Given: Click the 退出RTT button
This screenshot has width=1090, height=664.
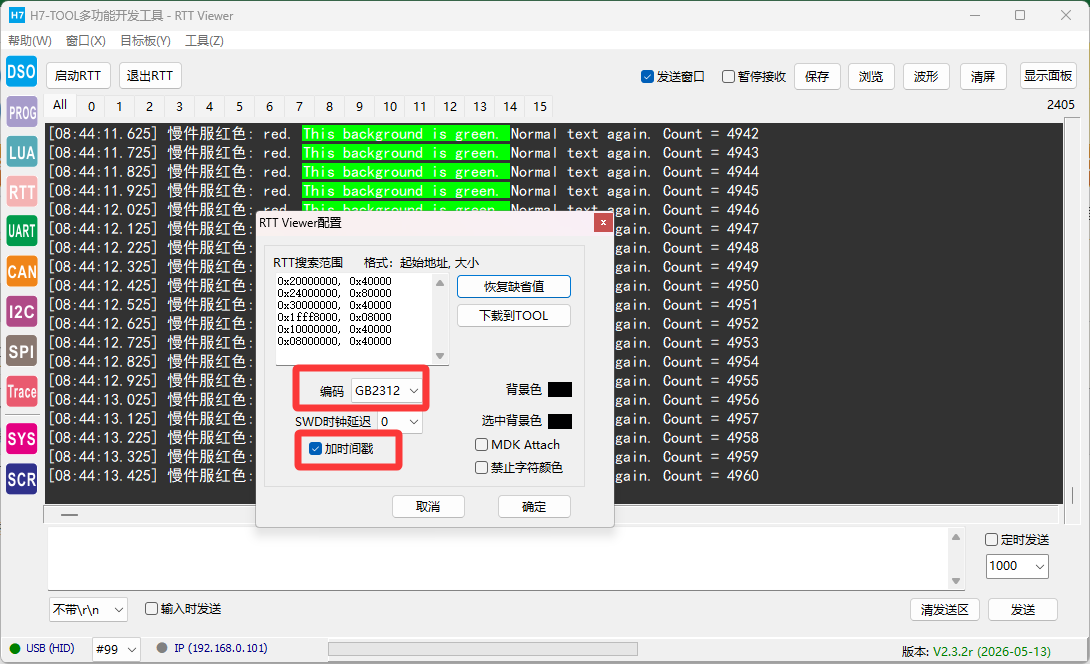Looking at the screenshot, I should pyautogui.click(x=150, y=76).
